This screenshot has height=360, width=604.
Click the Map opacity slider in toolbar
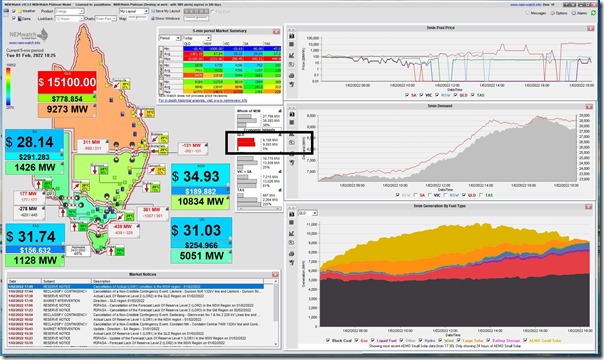tap(138, 18)
